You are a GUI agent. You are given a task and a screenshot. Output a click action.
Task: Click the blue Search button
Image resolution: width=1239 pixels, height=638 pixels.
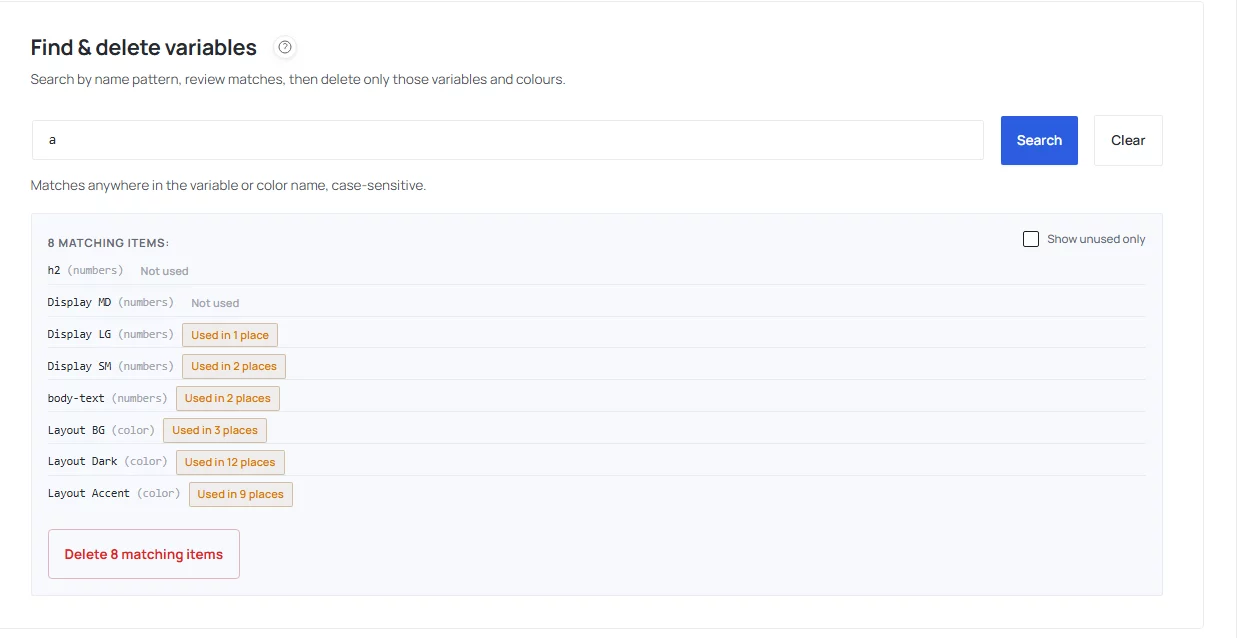[x=1039, y=140]
